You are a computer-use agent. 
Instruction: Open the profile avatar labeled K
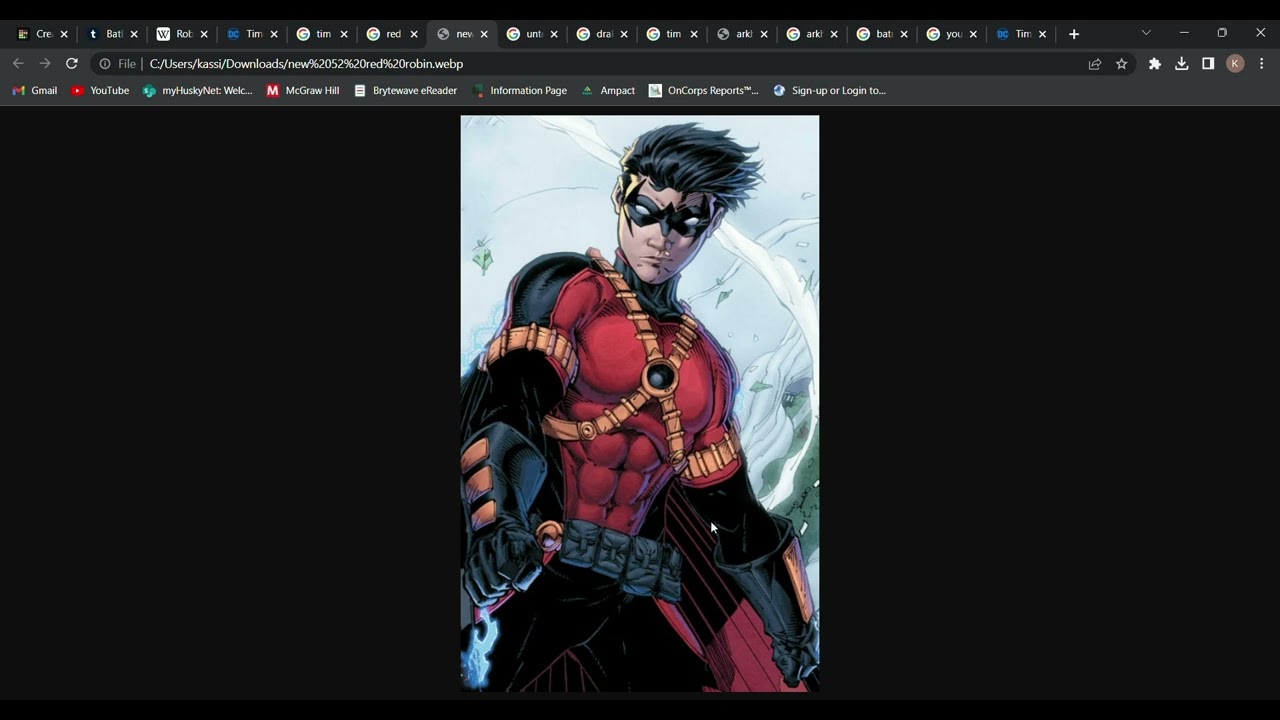click(x=1235, y=64)
